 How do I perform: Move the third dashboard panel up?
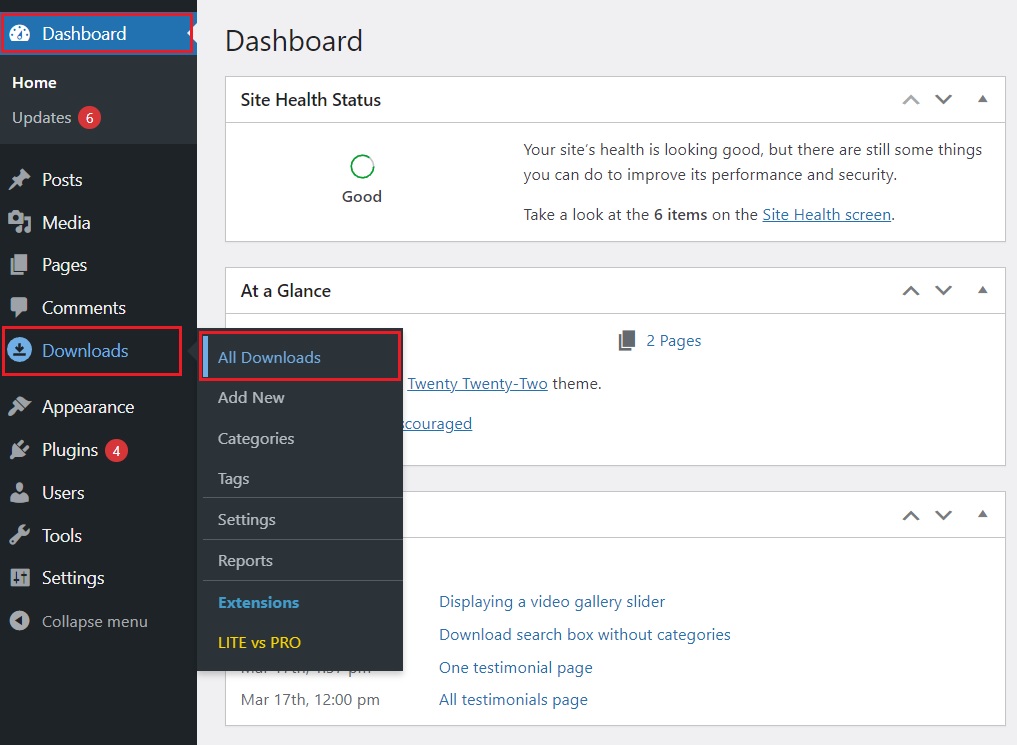(x=911, y=515)
